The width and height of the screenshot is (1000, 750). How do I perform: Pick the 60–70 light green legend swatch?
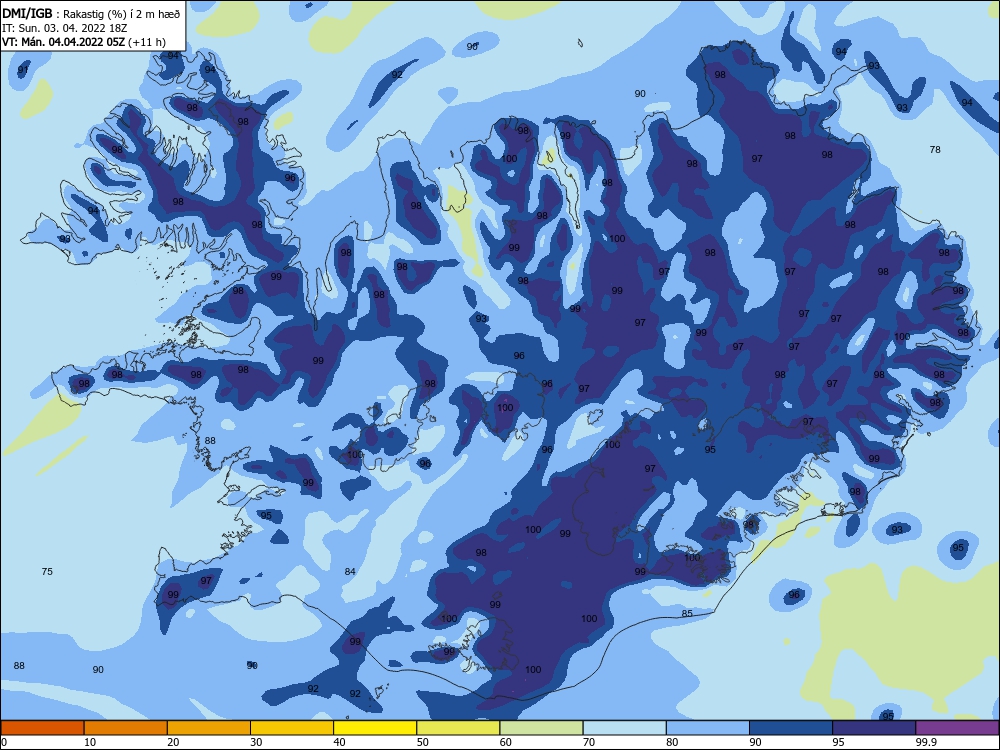click(541, 728)
